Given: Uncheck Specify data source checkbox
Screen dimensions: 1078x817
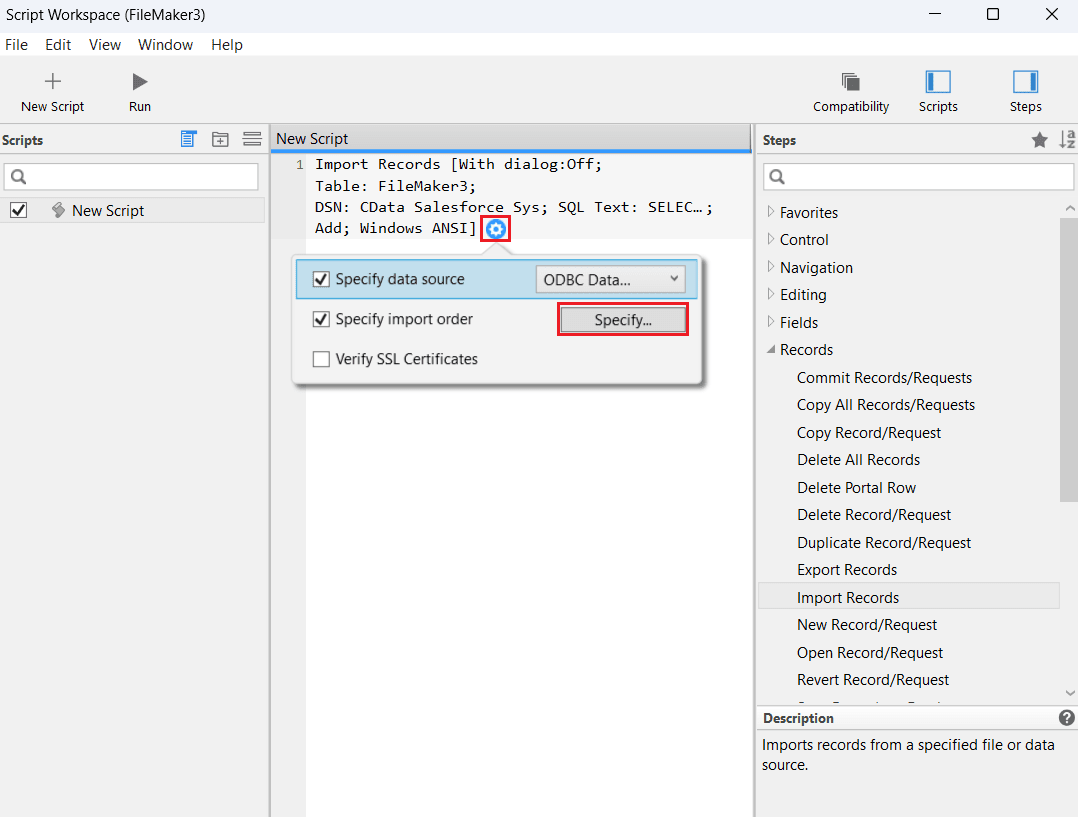Looking at the screenshot, I should point(321,280).
